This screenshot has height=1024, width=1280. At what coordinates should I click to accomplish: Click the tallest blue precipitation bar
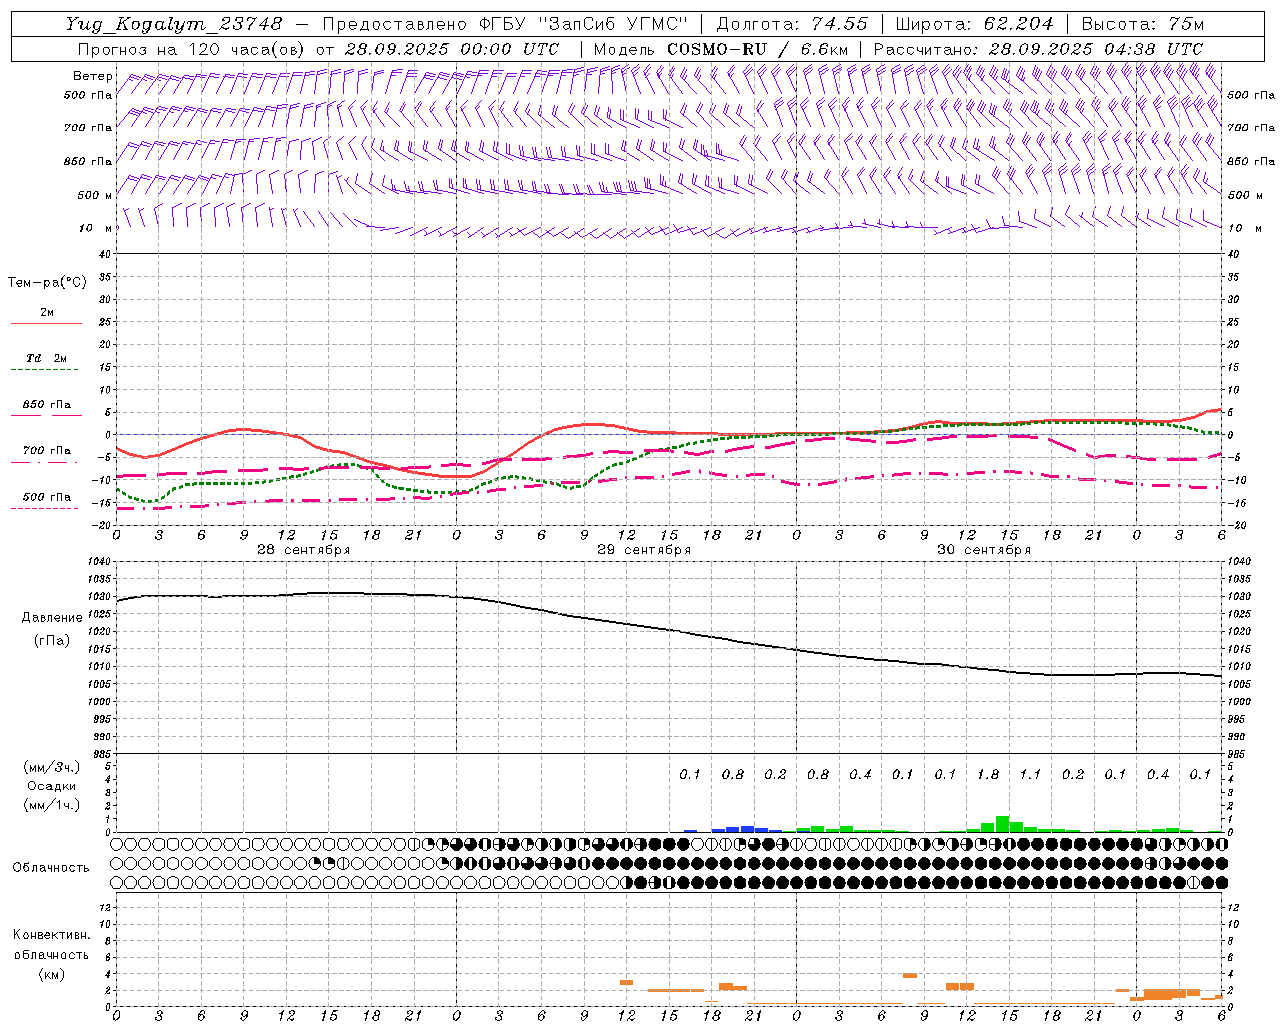tap(747, 829)
